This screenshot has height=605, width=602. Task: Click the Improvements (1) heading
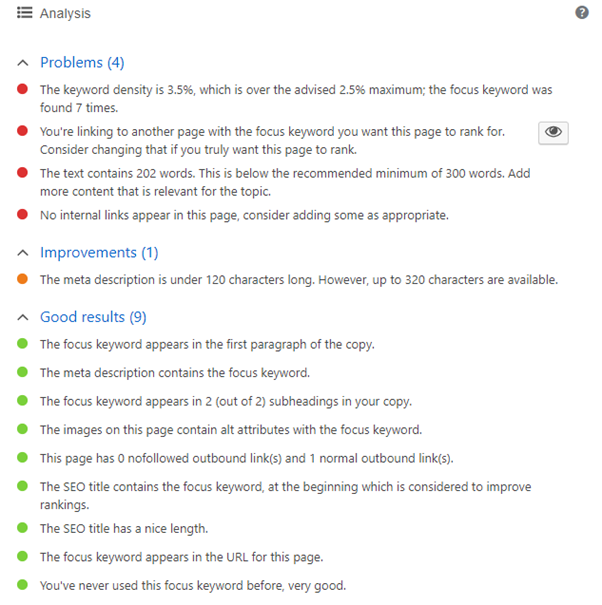coord(99,253)
